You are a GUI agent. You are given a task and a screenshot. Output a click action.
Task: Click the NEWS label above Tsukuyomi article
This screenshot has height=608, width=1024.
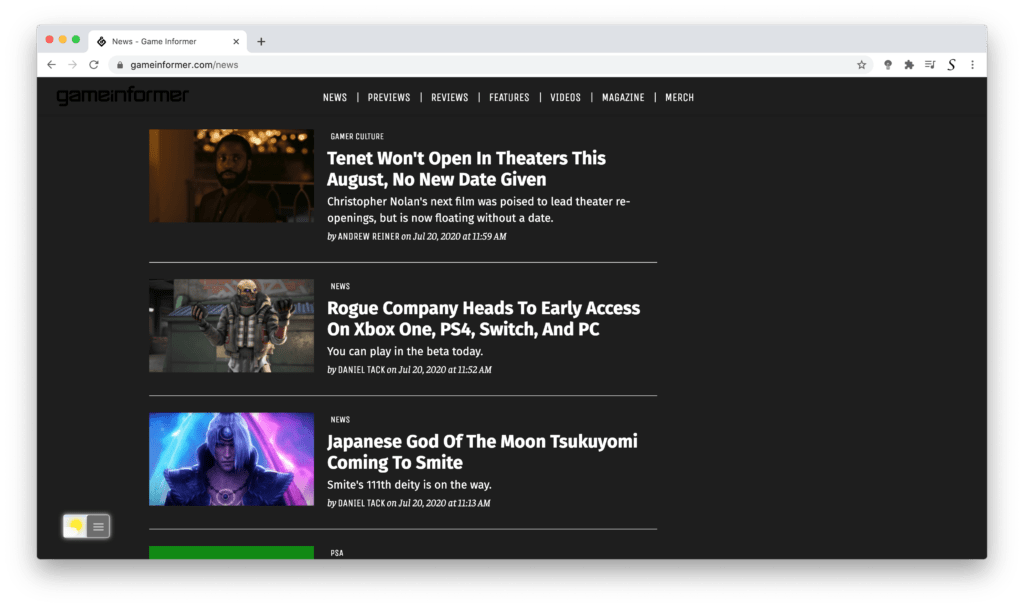[340, 419]
